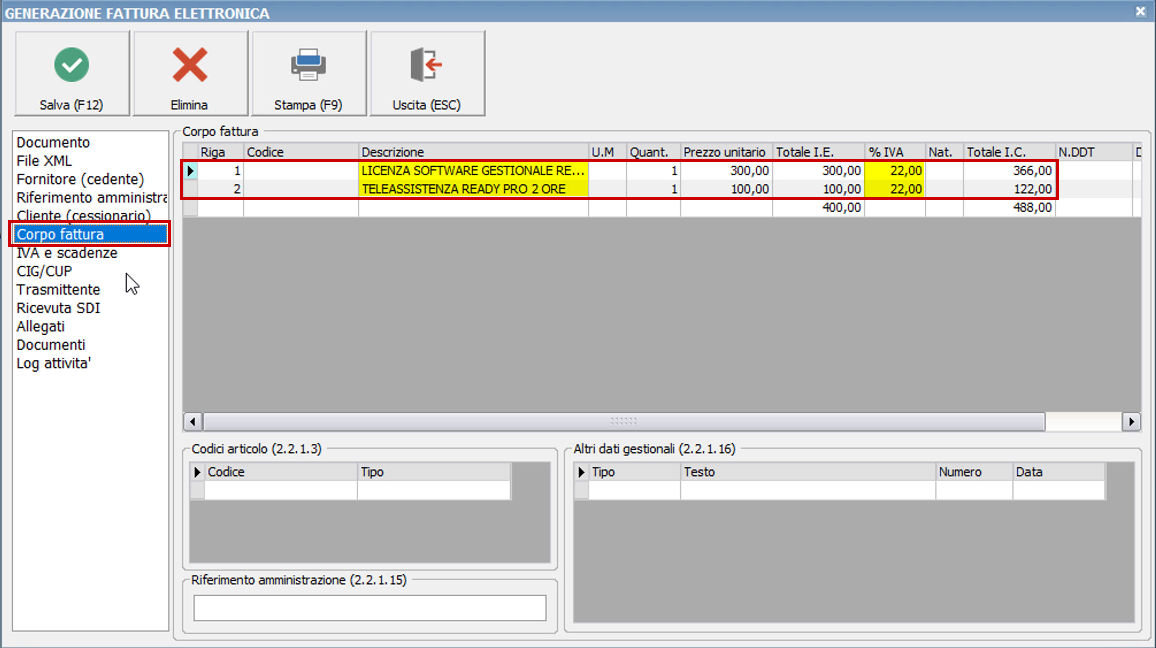Open the Allegati section
This screenshot has width=1156, height=648.
tap(40, 326)
